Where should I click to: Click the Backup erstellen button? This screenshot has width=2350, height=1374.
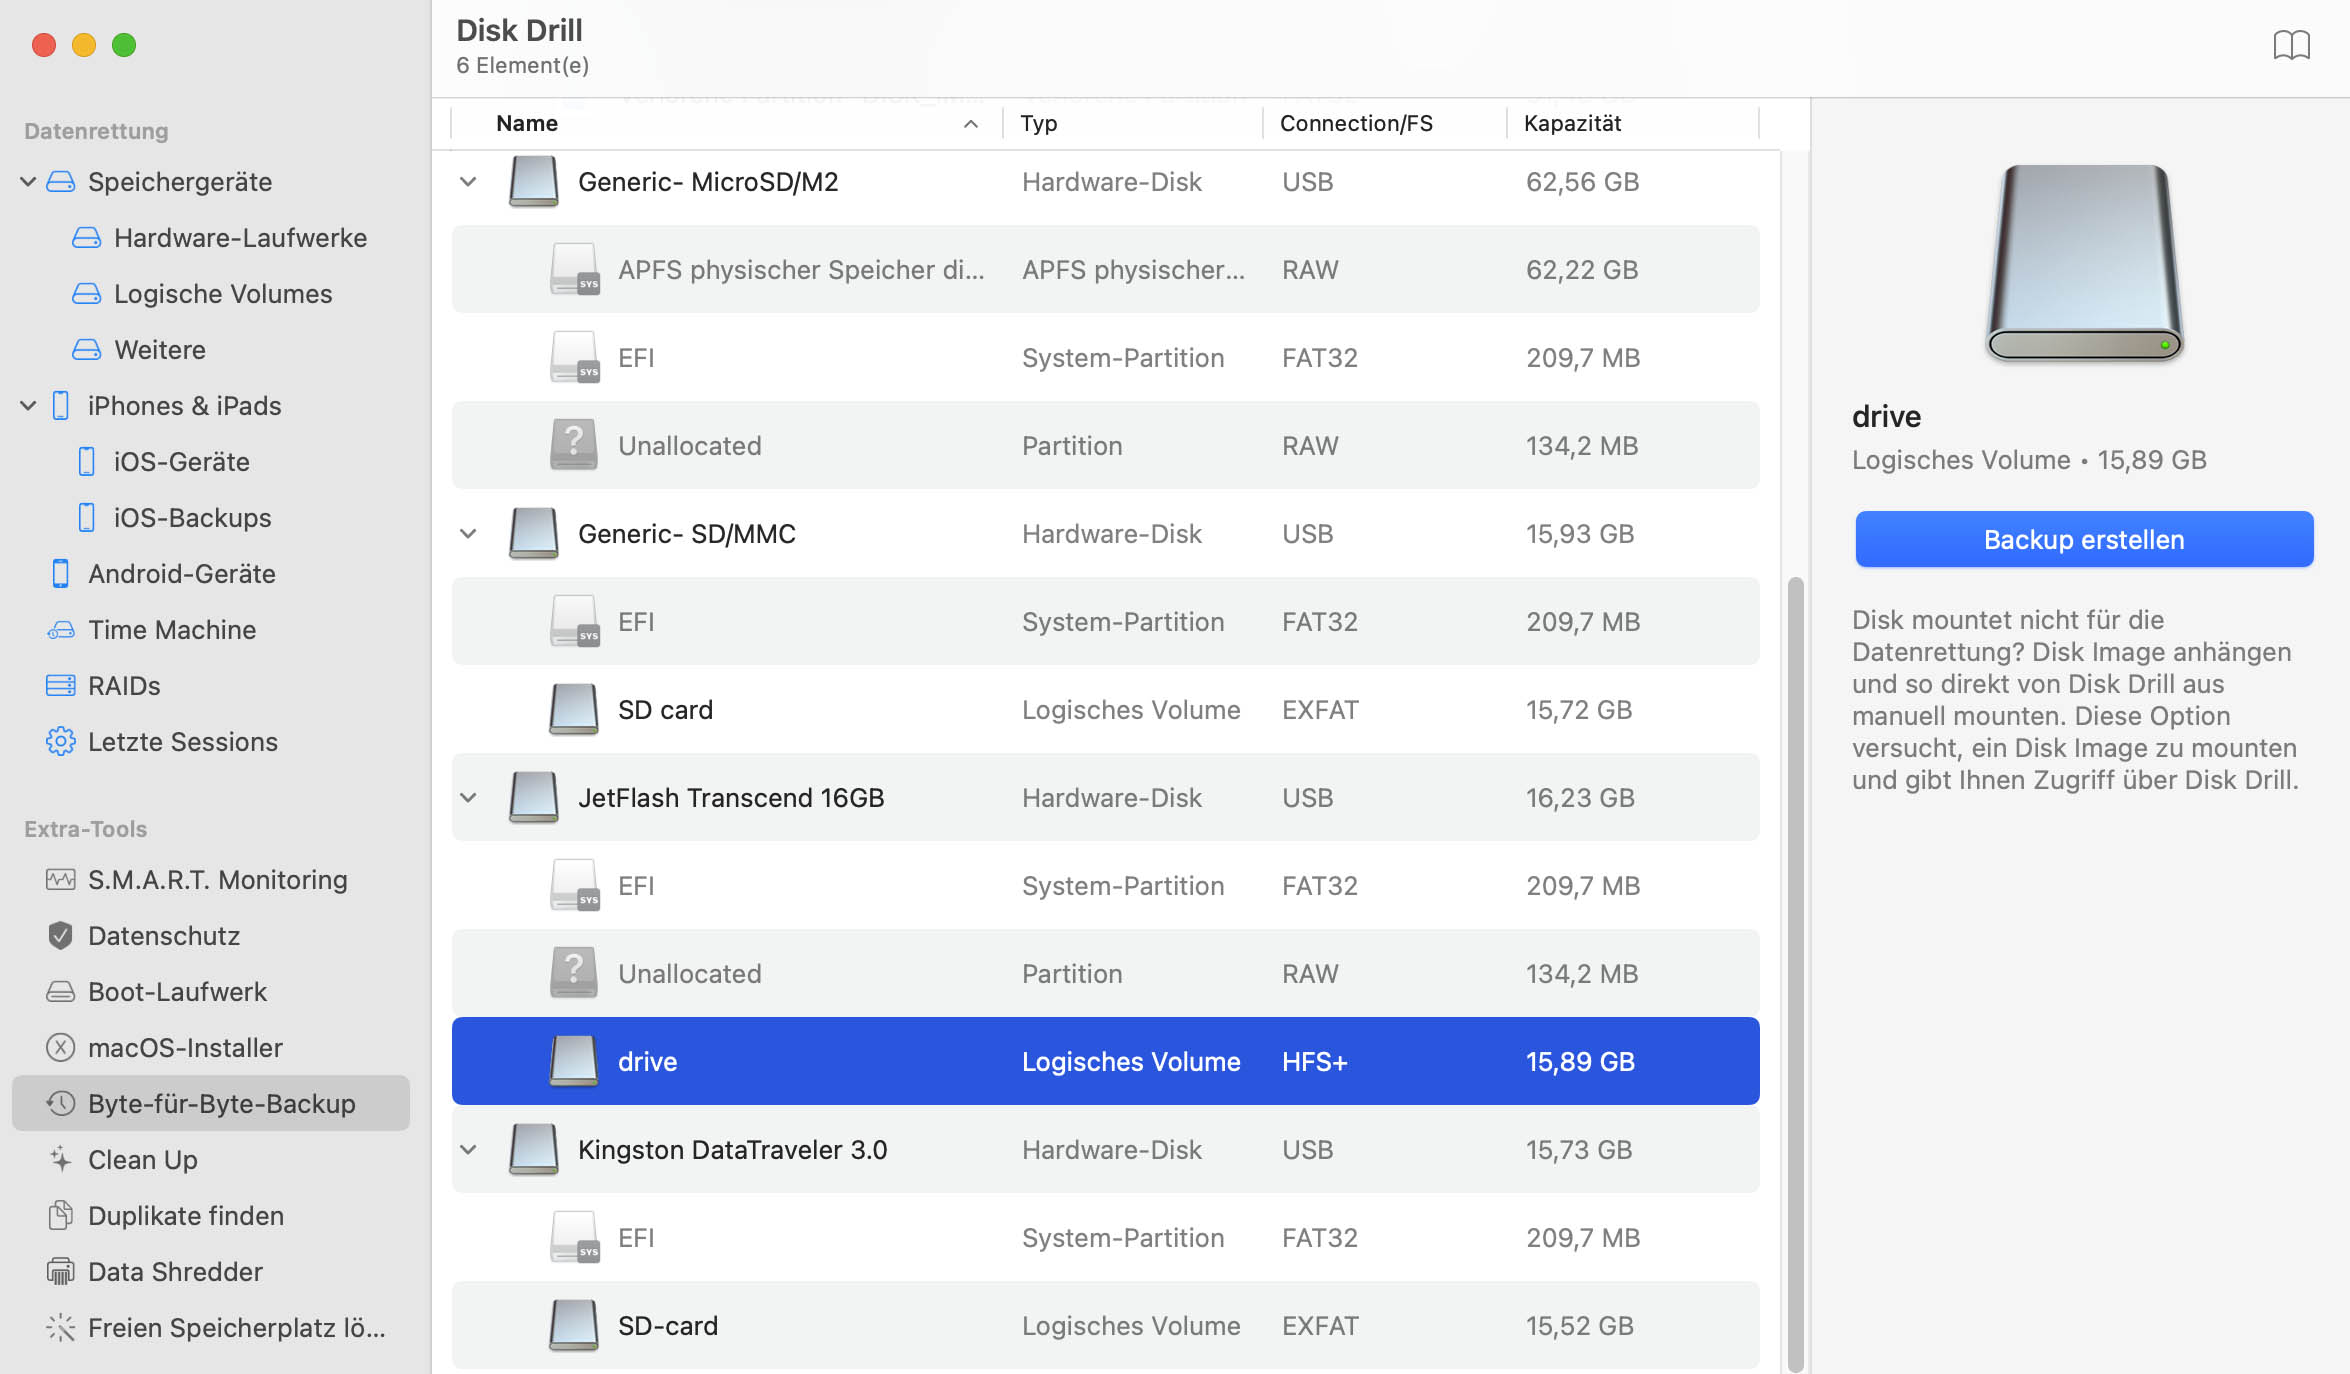pos(2084,540)
